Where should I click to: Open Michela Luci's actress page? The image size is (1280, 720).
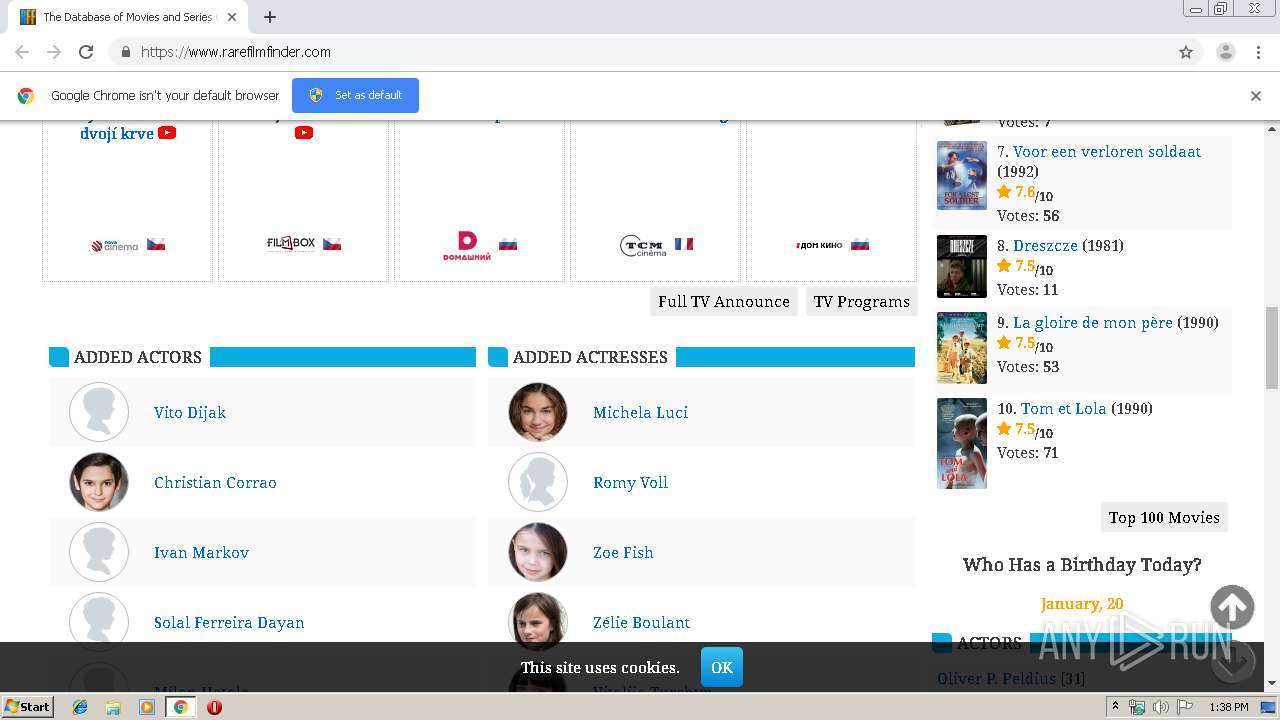(640, 412)
